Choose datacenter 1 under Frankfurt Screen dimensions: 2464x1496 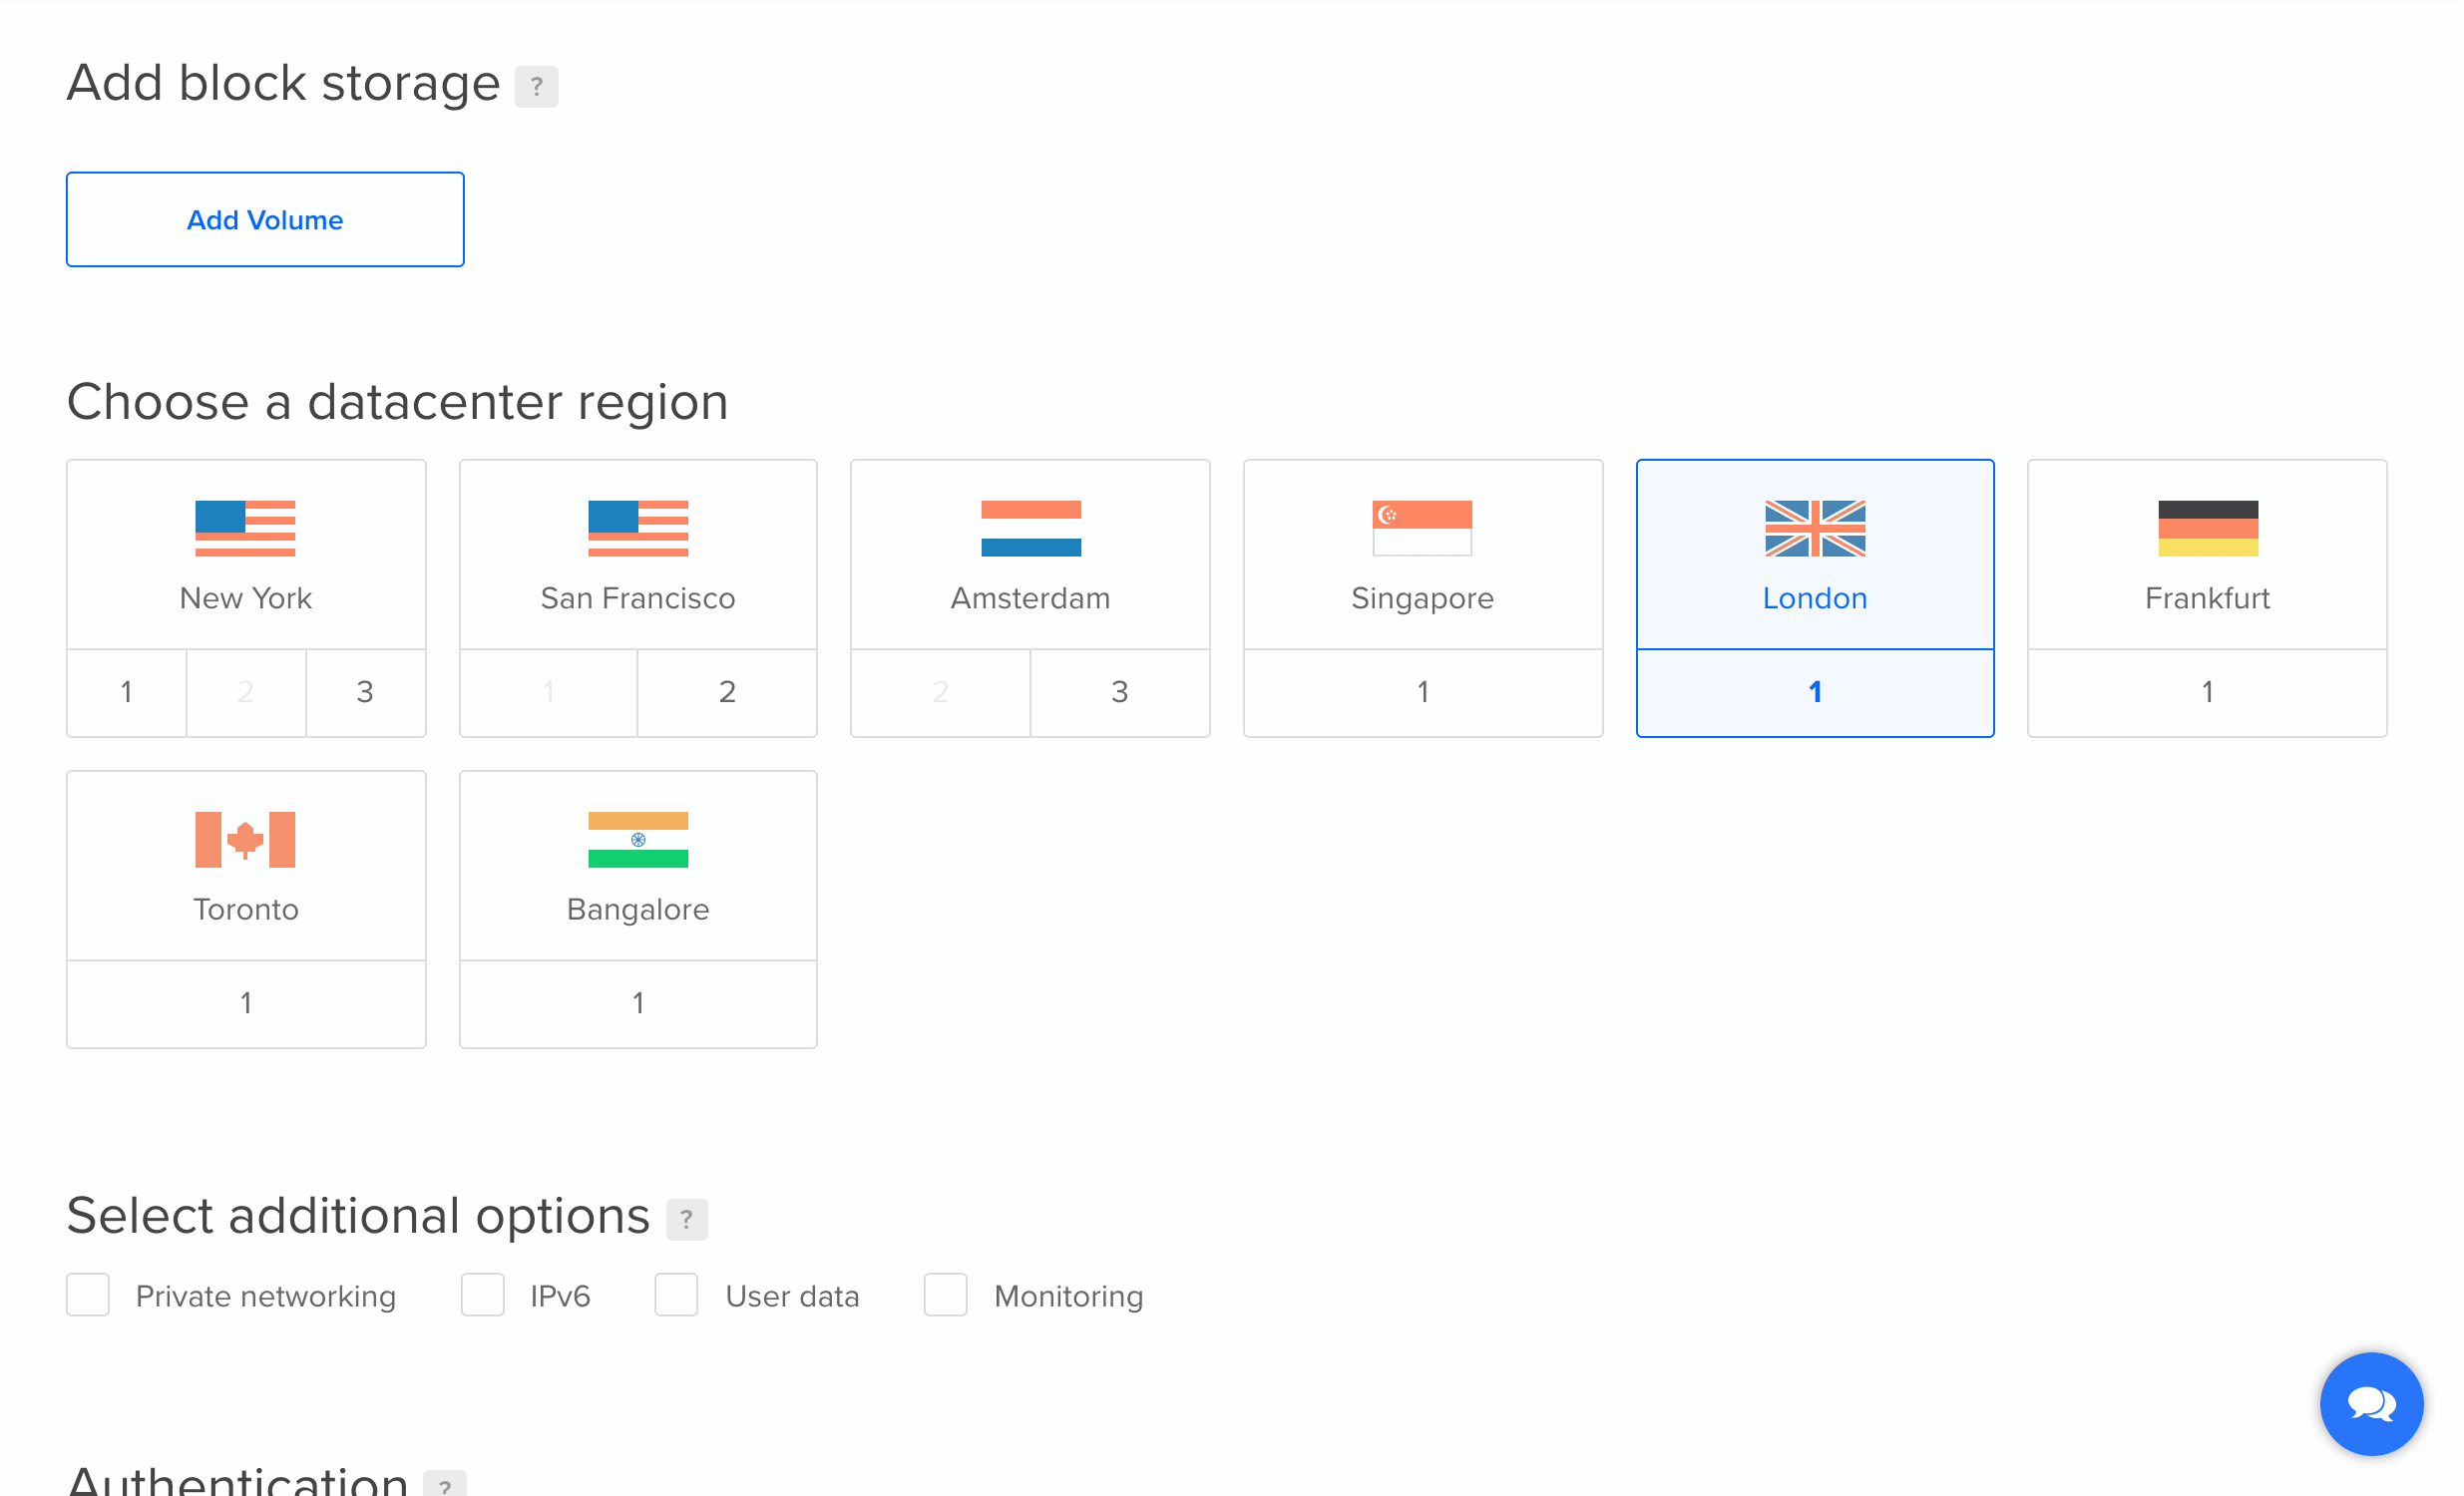pos(2206,691)
